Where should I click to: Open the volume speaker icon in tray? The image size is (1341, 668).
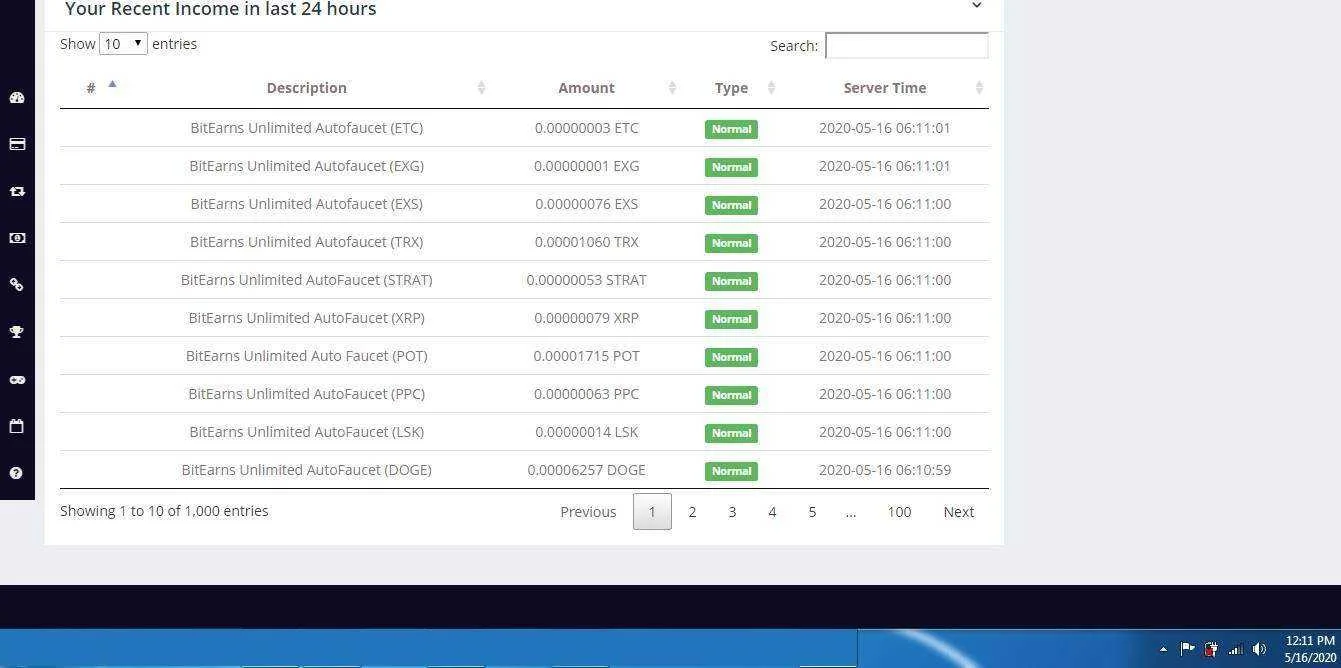pyautogui.click(x=1260, y=649)
